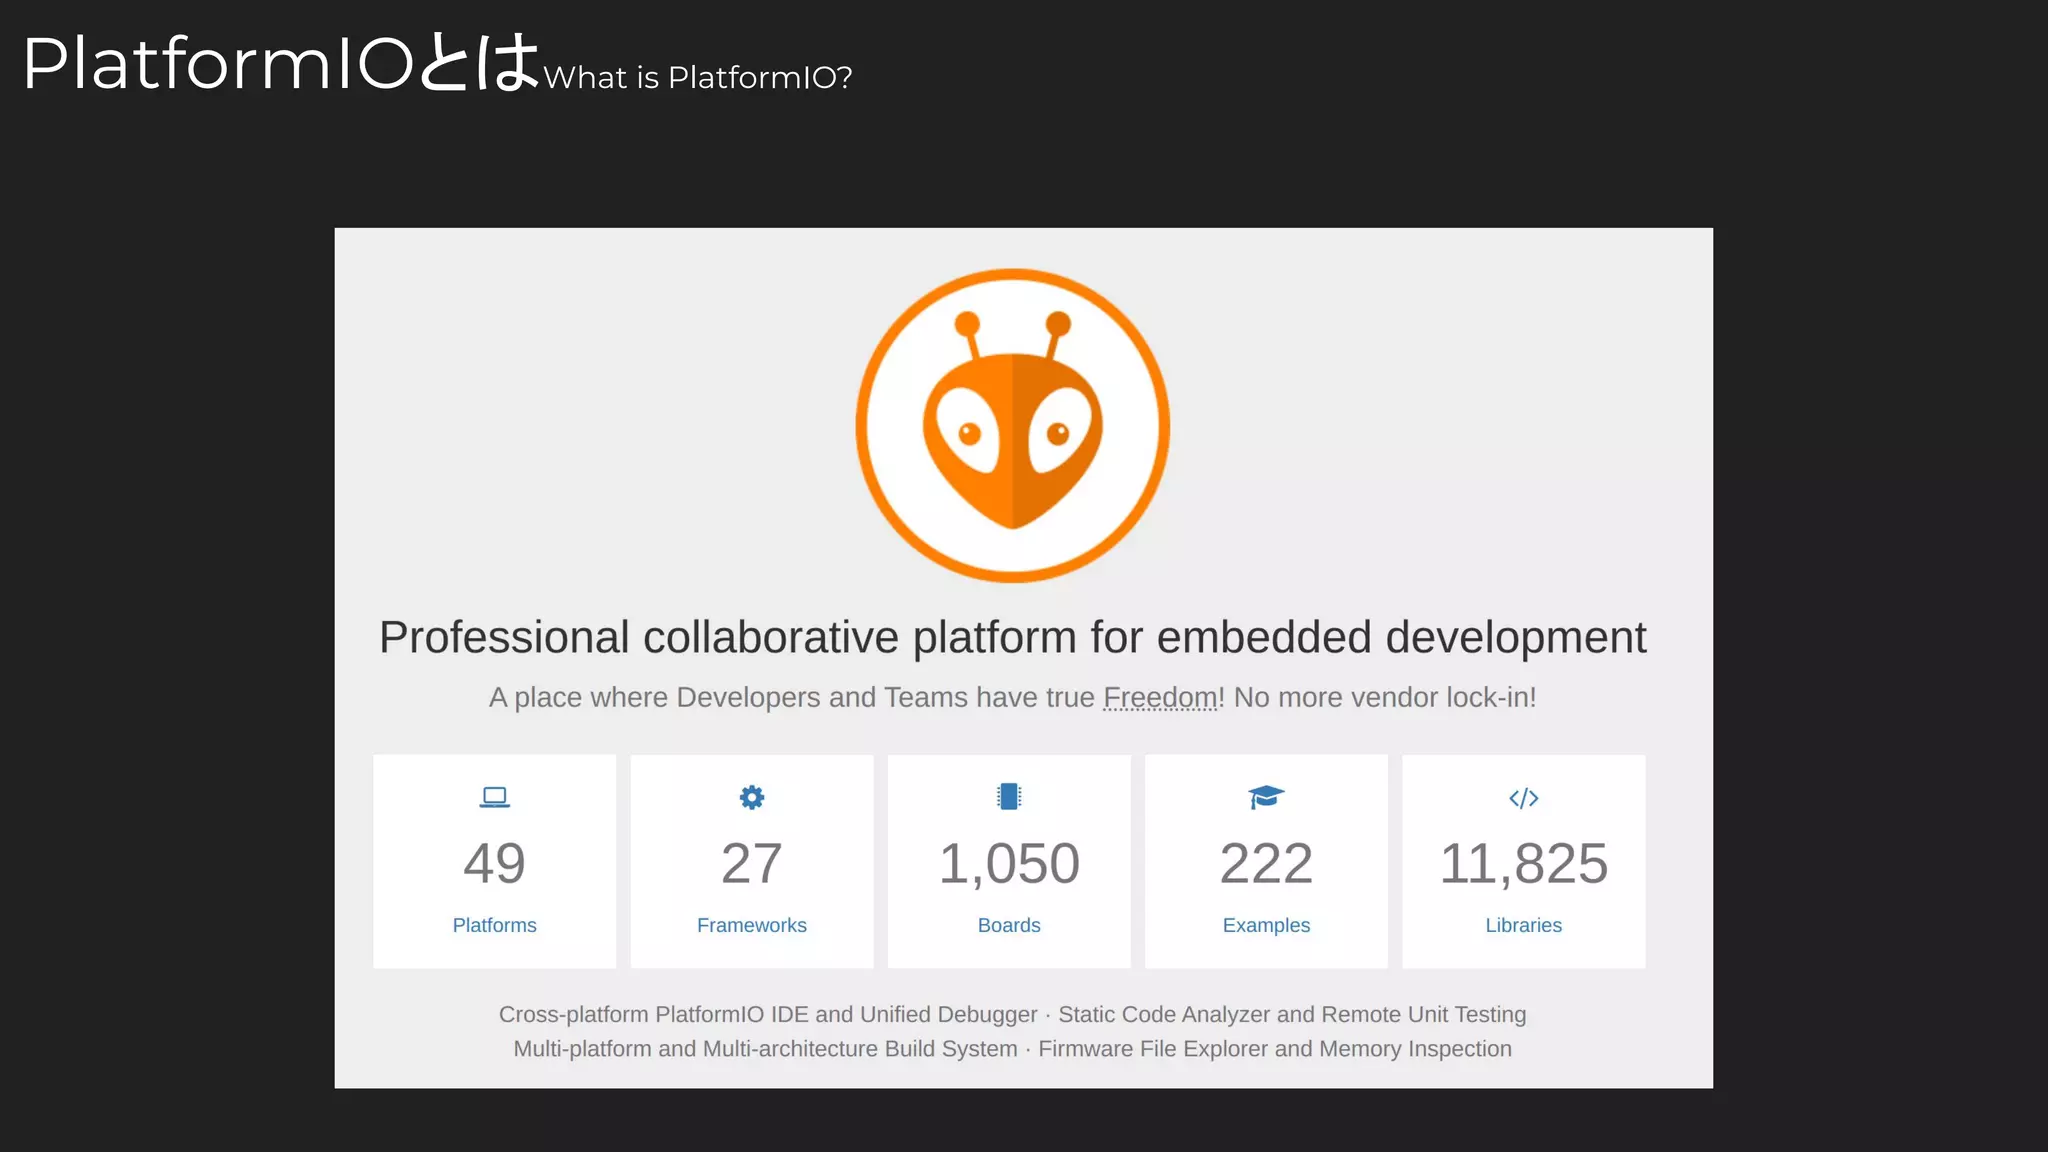Click the laptop icon above Platforms

point(494,797)
